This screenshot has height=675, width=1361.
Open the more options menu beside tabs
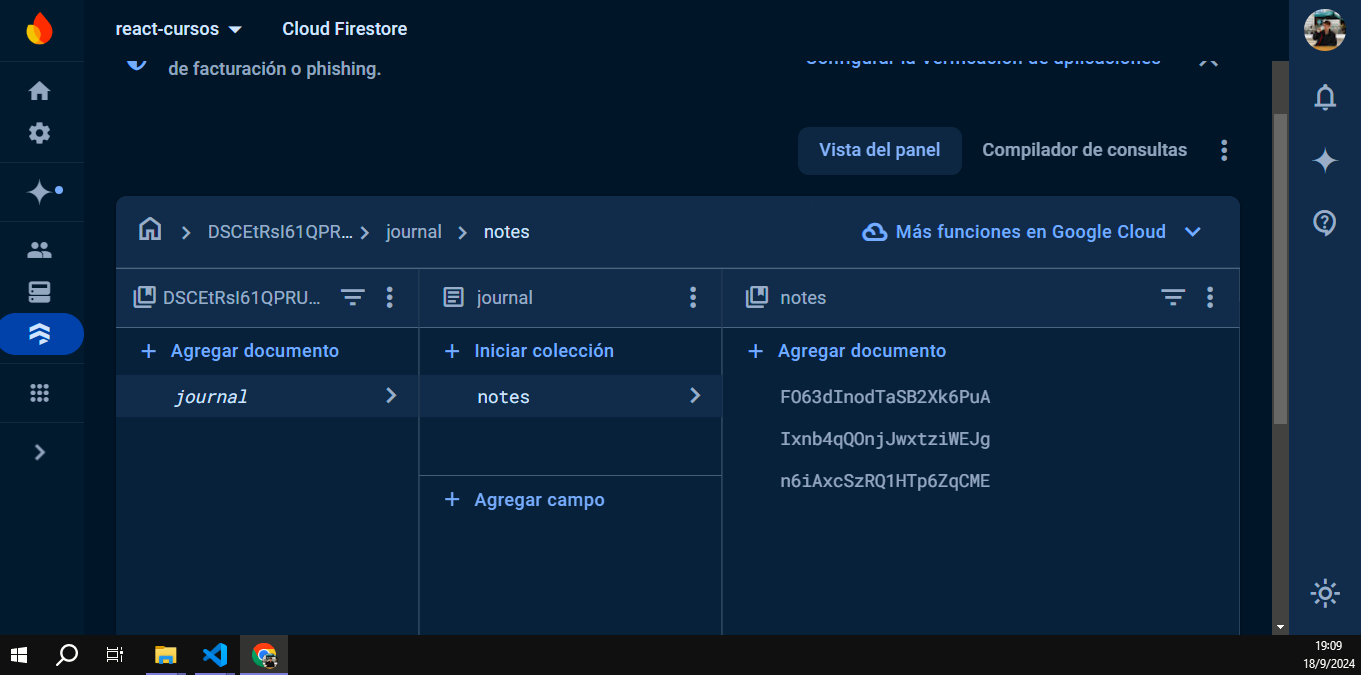click(x=1224, y=150)
